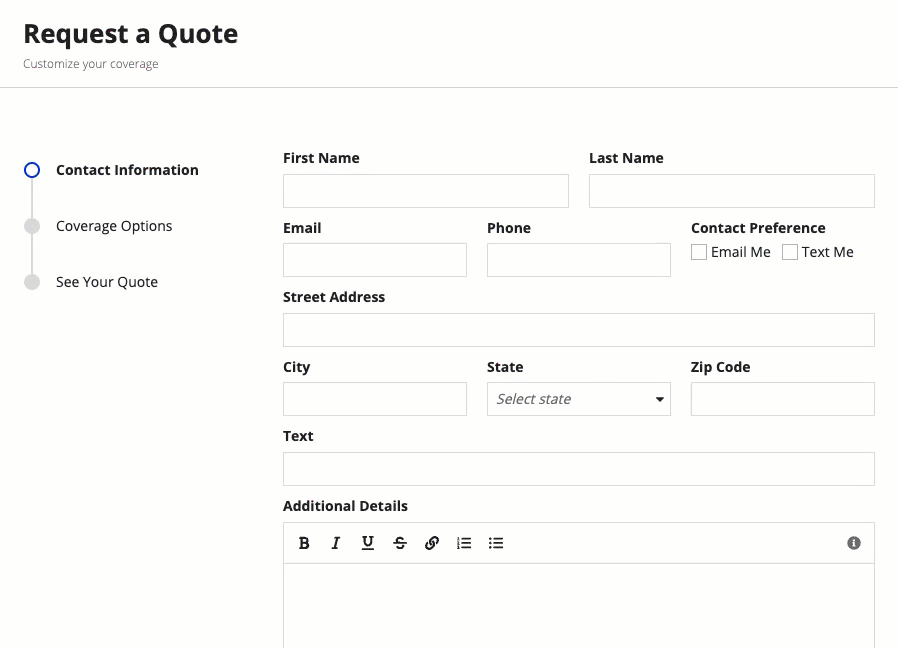Click the "Zip Code" label
This screenshot has width=898, height=648.
pos(720,367)
